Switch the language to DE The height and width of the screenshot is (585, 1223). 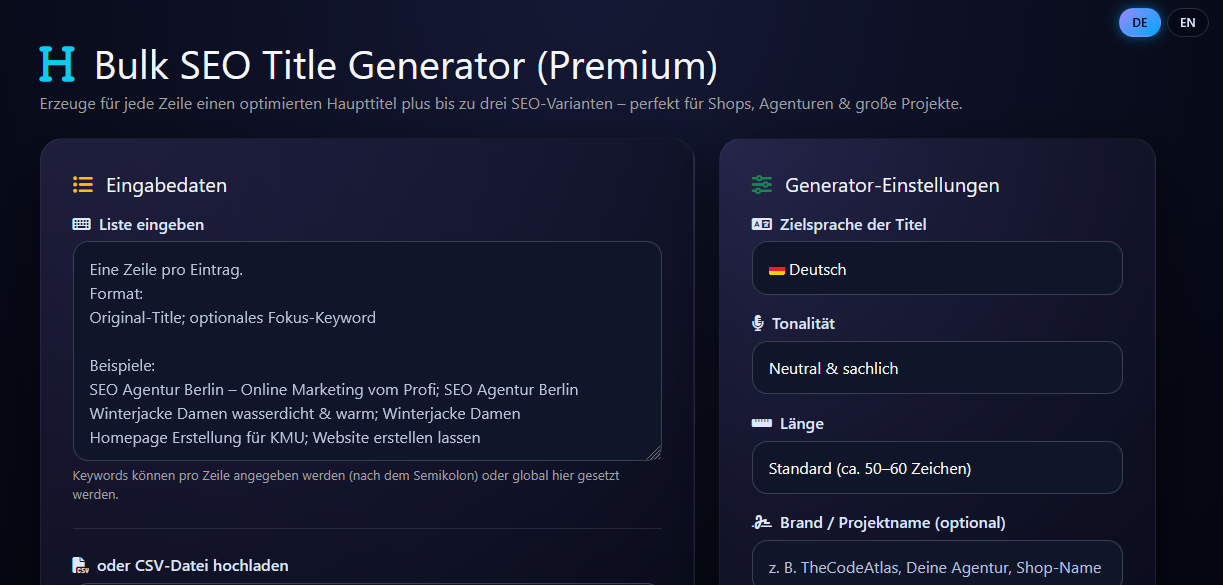point(1139,22)
